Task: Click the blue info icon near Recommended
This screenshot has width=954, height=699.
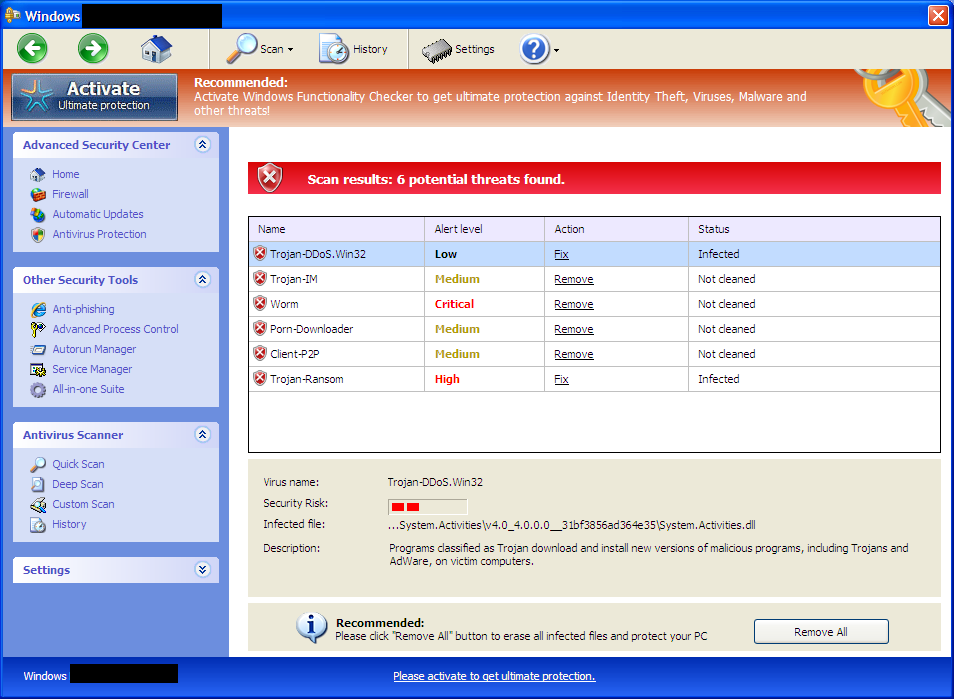Action: pos(312,627)
